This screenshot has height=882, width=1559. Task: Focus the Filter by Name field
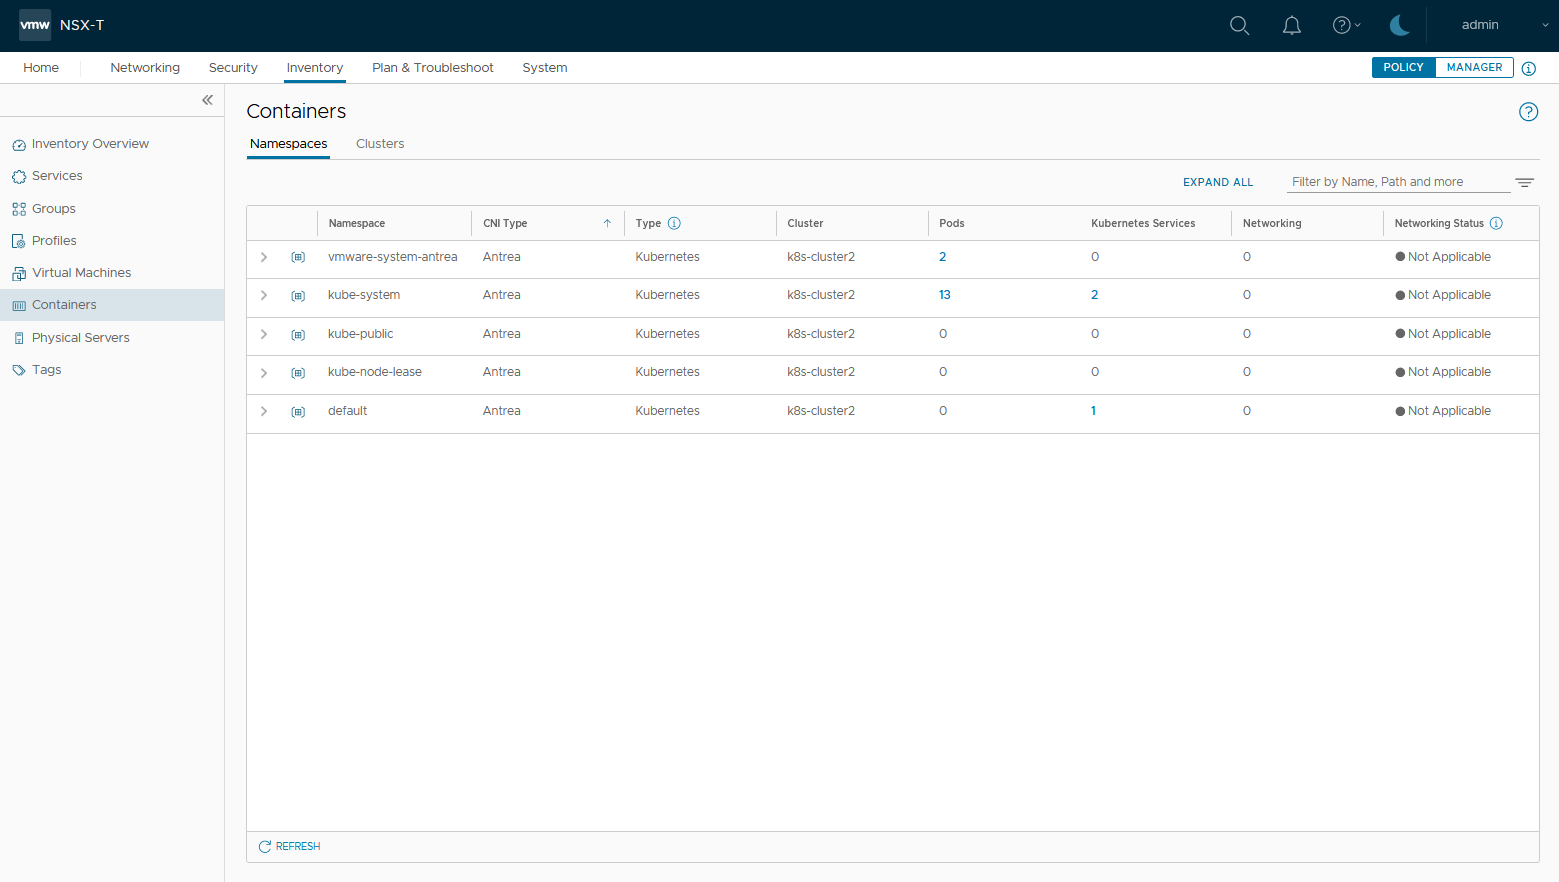[x=1398, y=182]
